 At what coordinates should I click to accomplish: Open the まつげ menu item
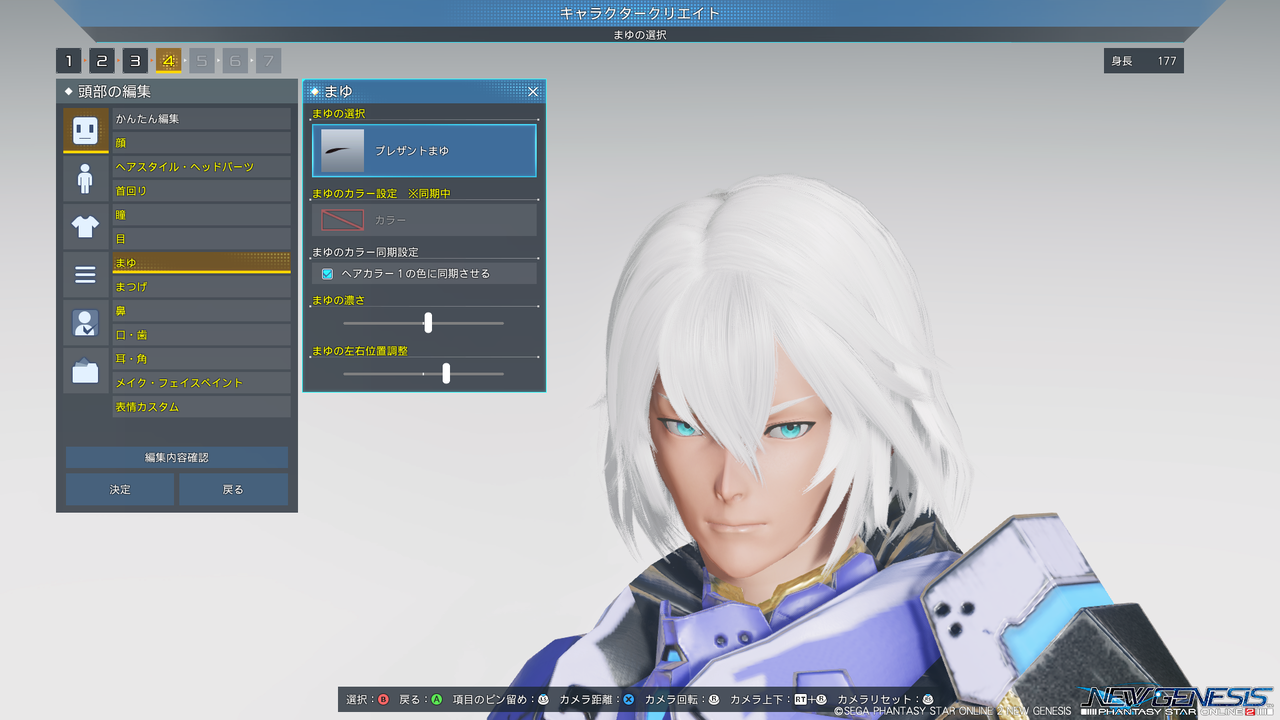201,287
